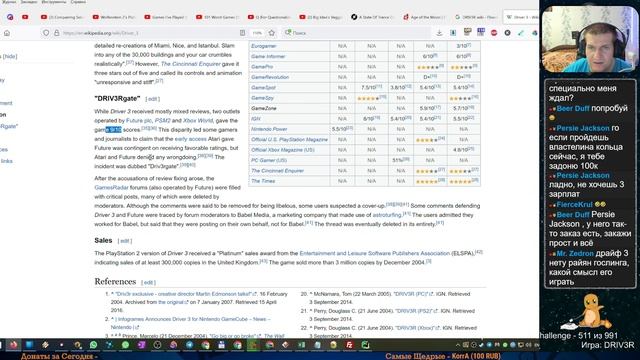The height and width of the screenshot is (360, 640).
Task: Open the 'early access' link
Action: click(x=191, y=139)
